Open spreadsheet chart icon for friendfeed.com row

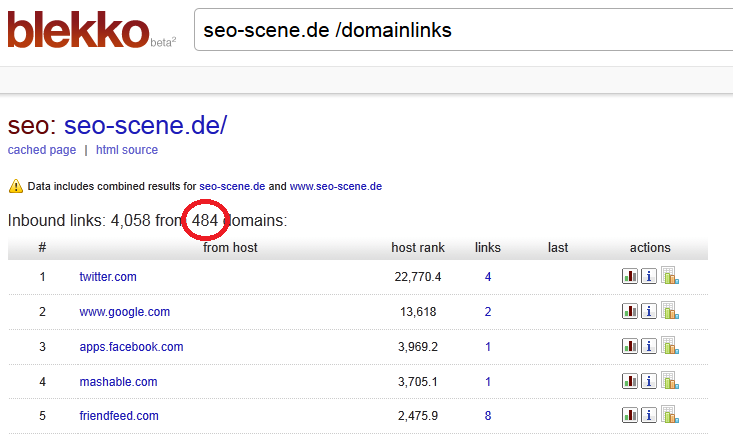670,414
